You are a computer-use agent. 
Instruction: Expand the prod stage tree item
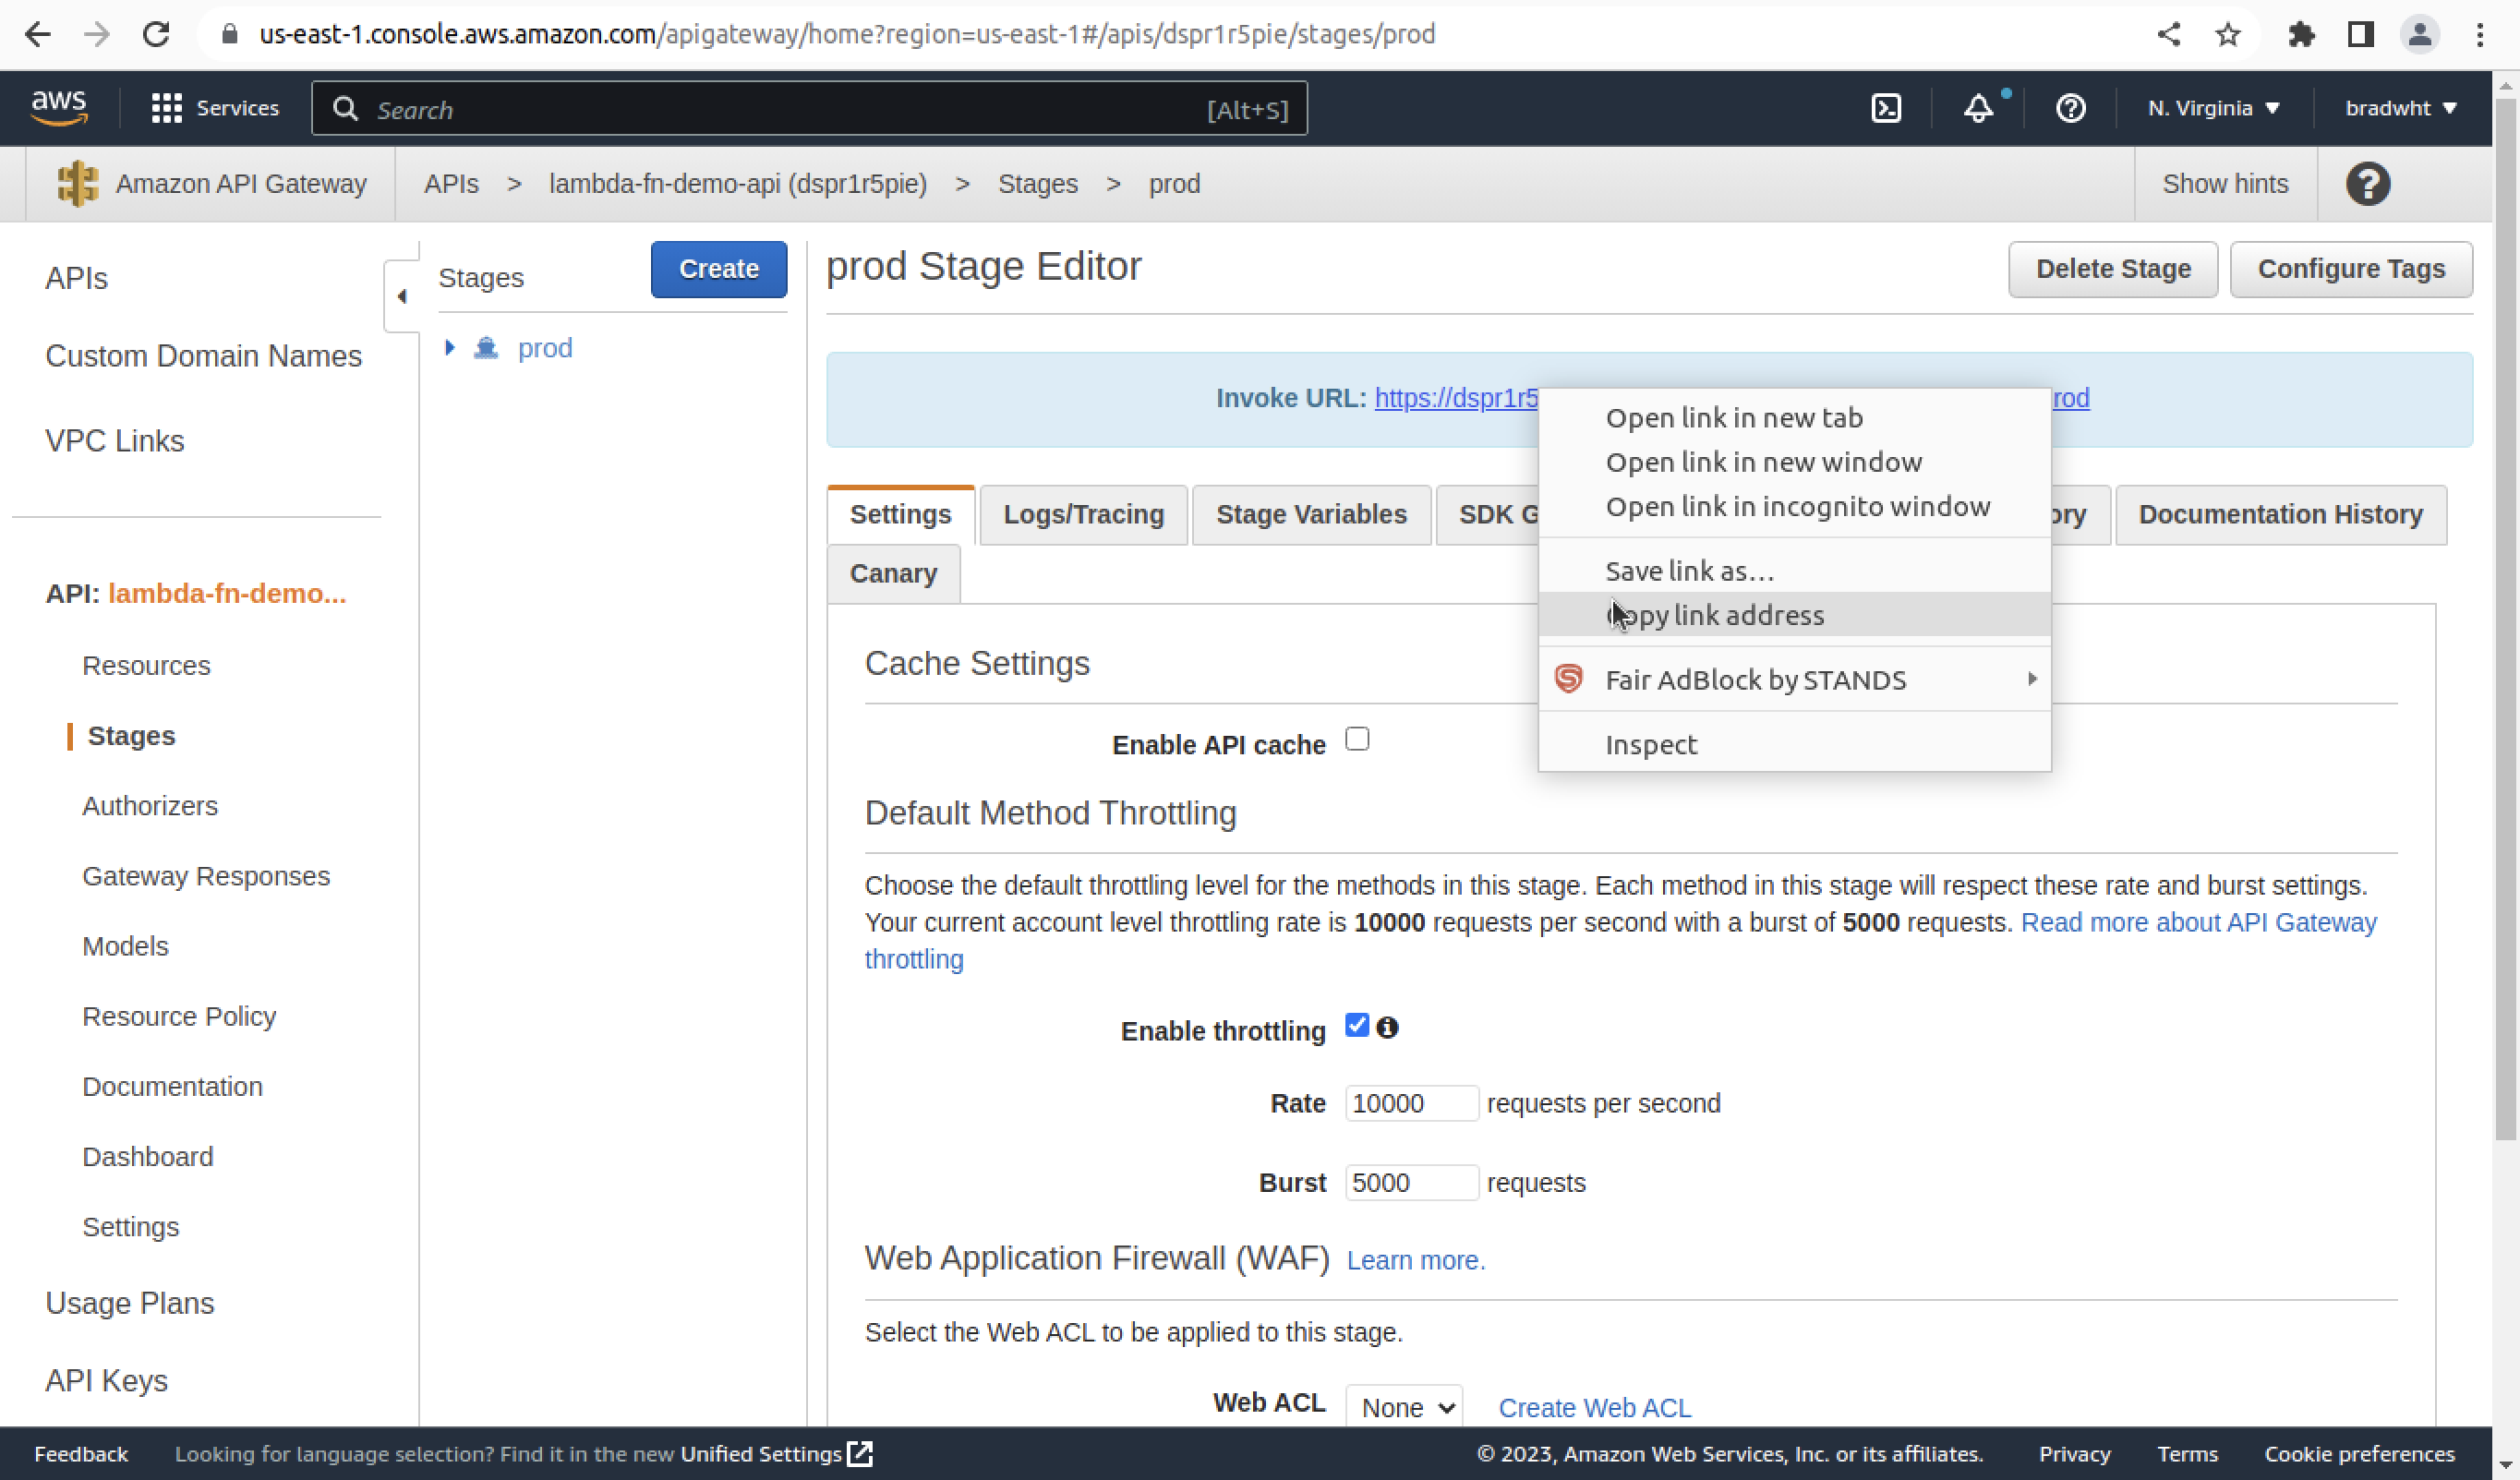448,347
